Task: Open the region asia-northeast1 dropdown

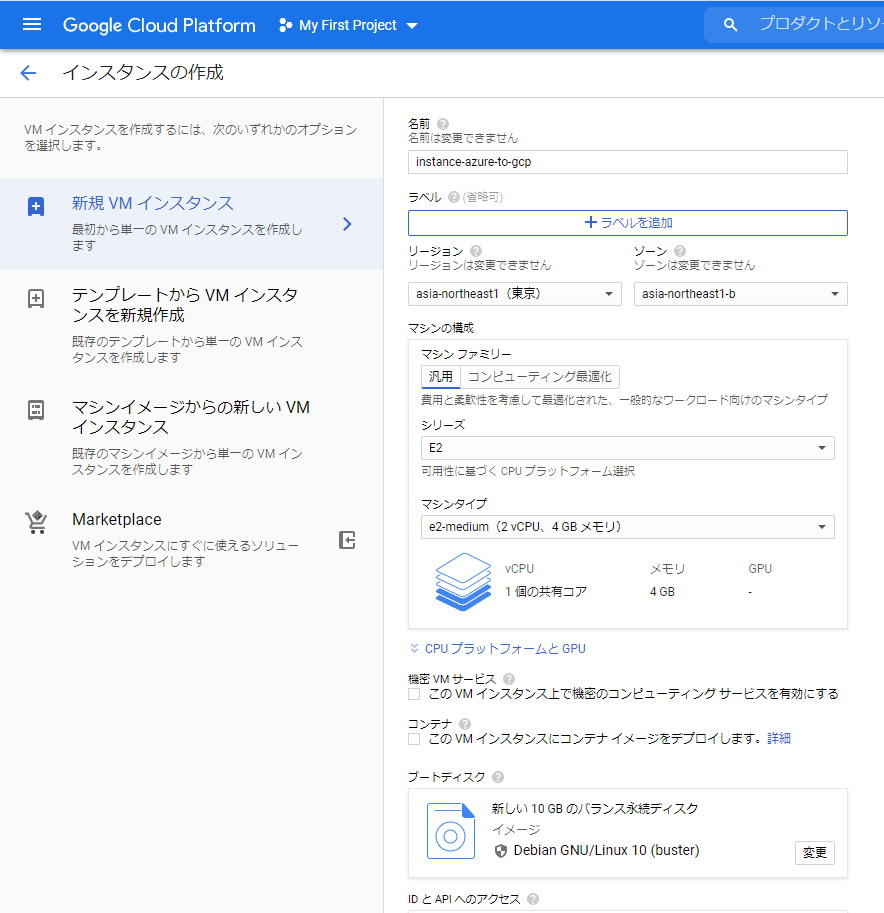Action: pyautogui.click(x=515, y=294)
